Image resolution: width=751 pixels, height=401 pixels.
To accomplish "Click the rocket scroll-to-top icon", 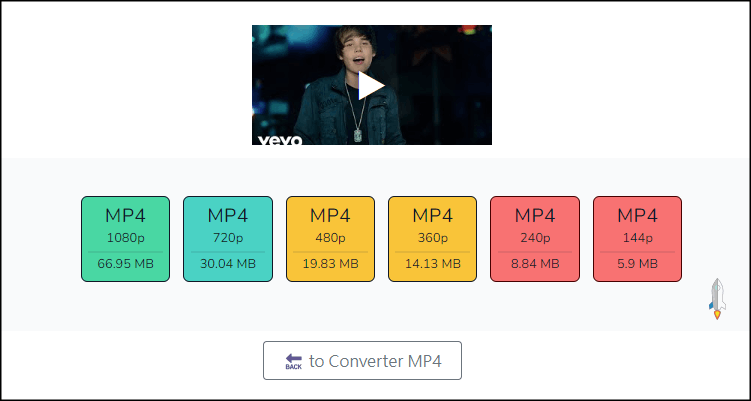I will coord(717,299).
